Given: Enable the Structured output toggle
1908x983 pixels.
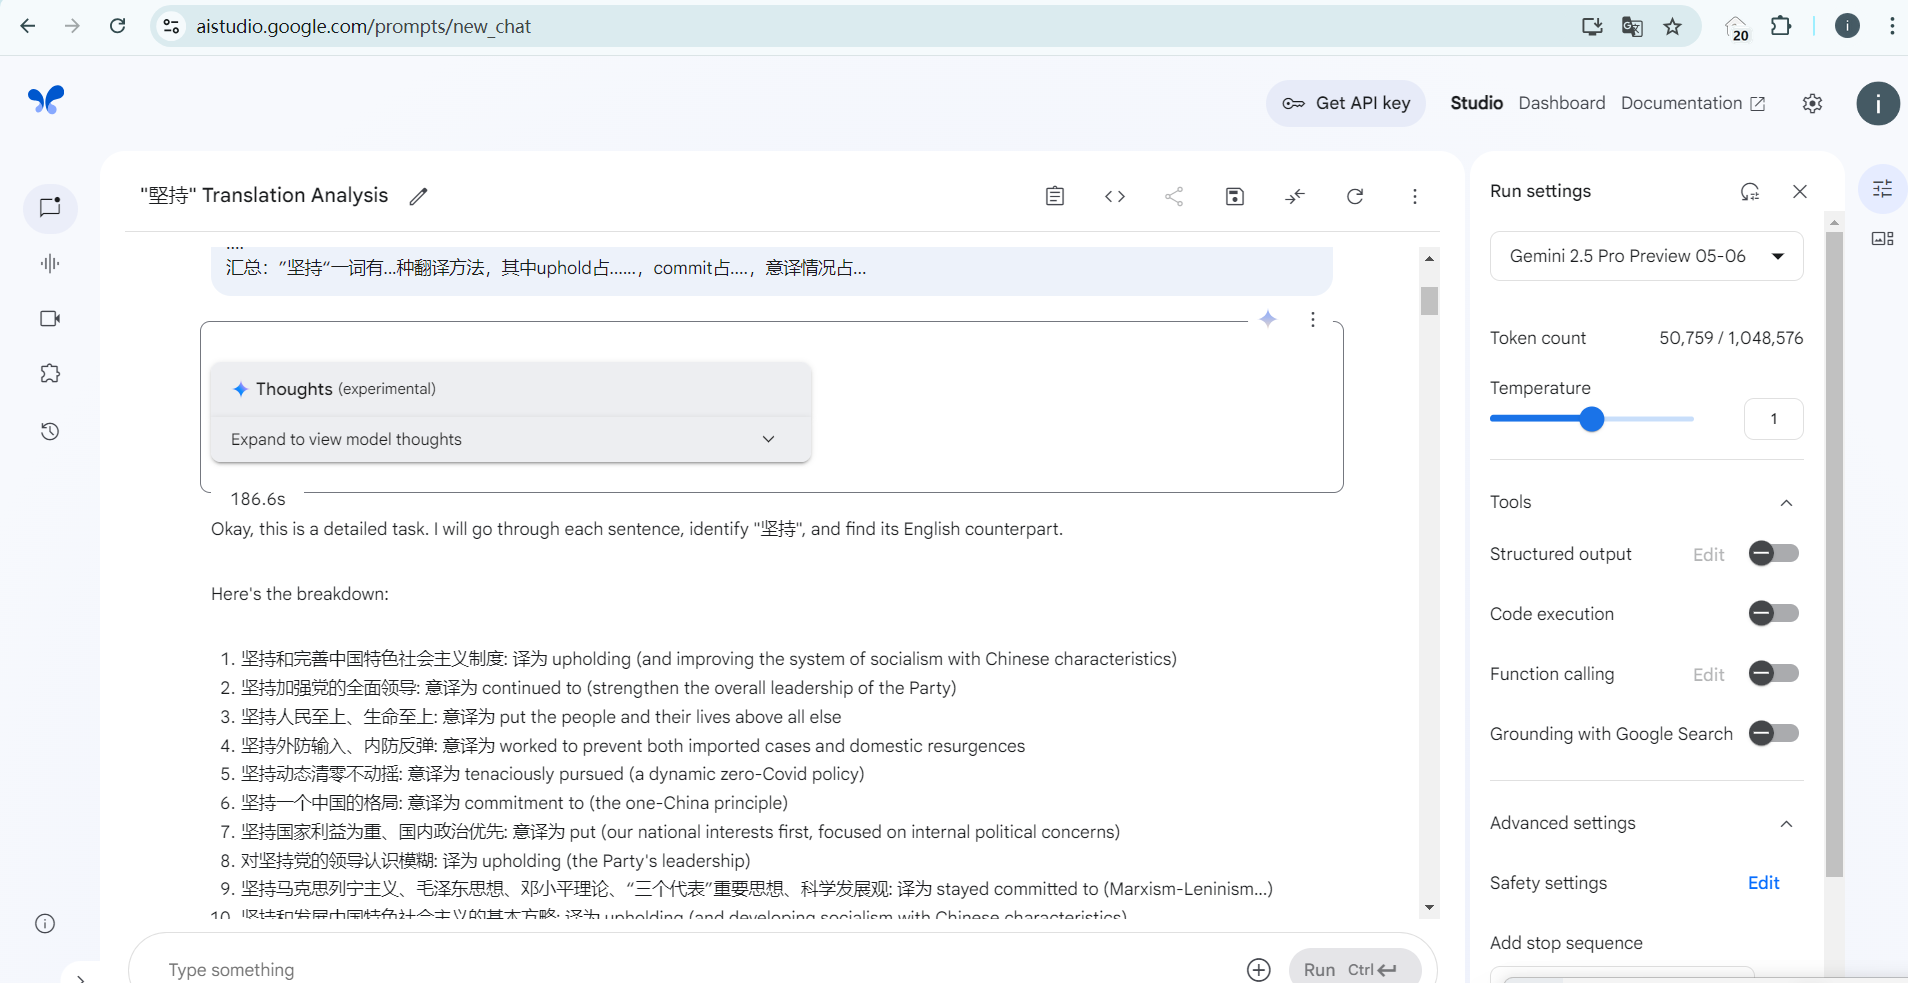Looking at the screenshot, I should (x=1773, y=553).
